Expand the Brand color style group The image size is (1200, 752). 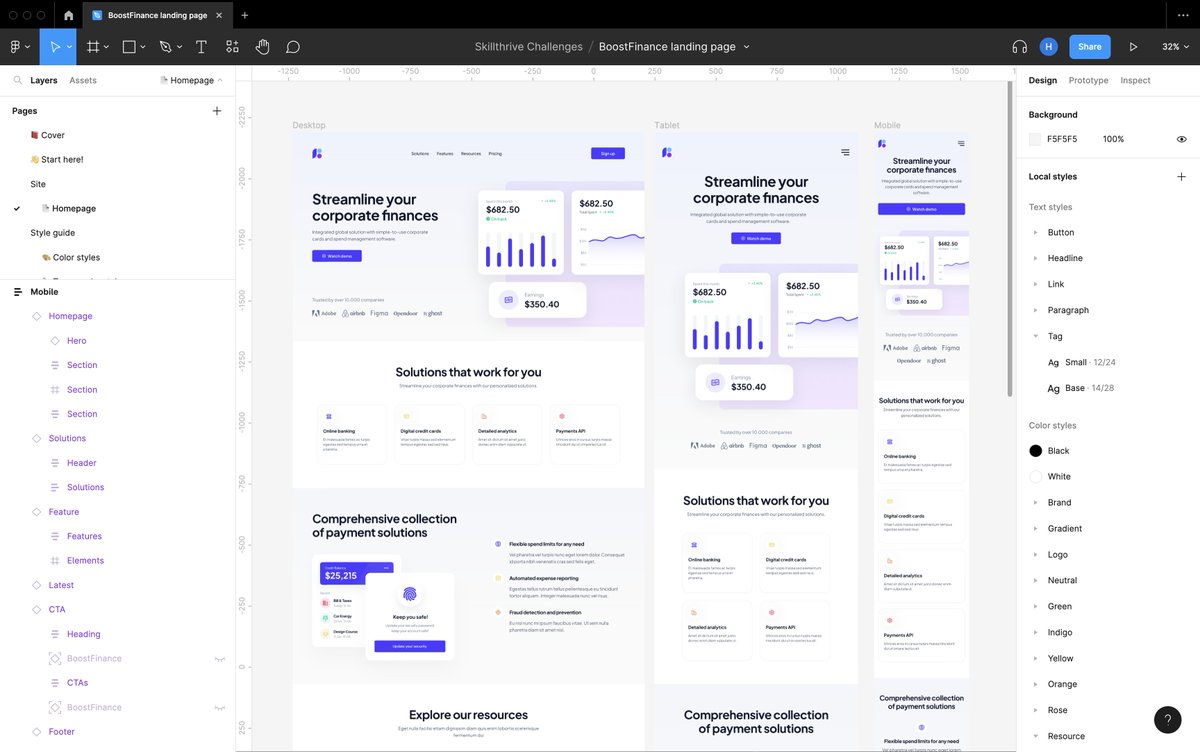pos(1036,503)
